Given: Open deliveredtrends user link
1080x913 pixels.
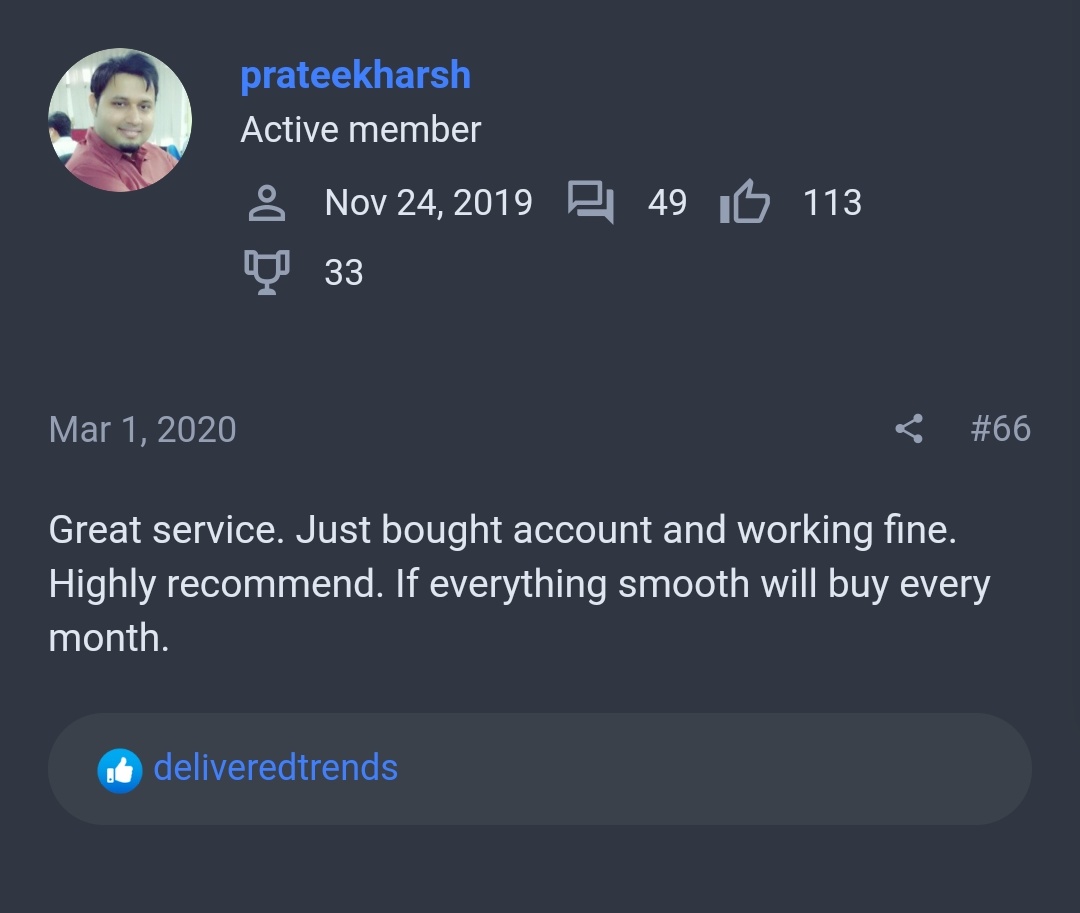Looking at the screenshot, I should 276,767.
